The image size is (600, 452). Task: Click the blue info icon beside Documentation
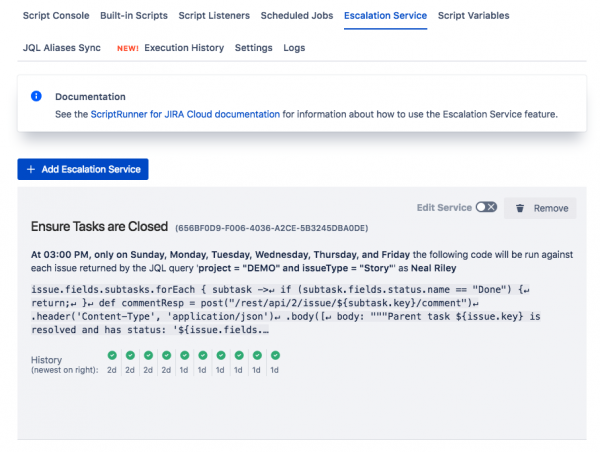pos(36,96)
